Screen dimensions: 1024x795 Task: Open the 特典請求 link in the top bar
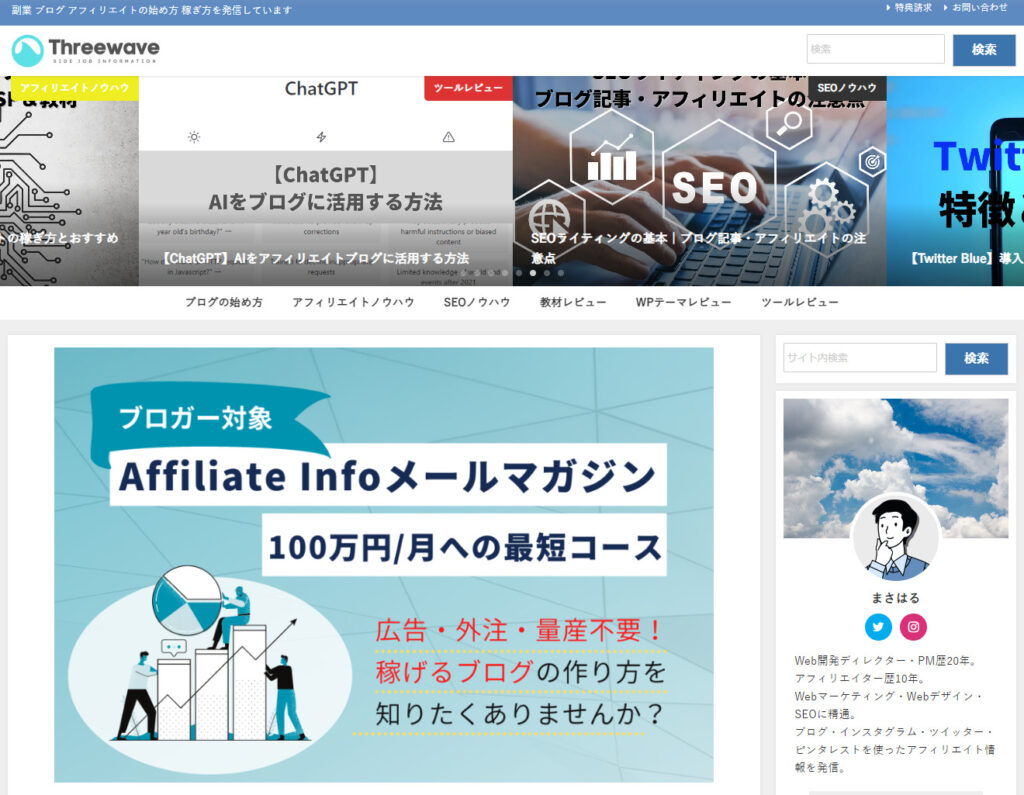tap(912, 8)
